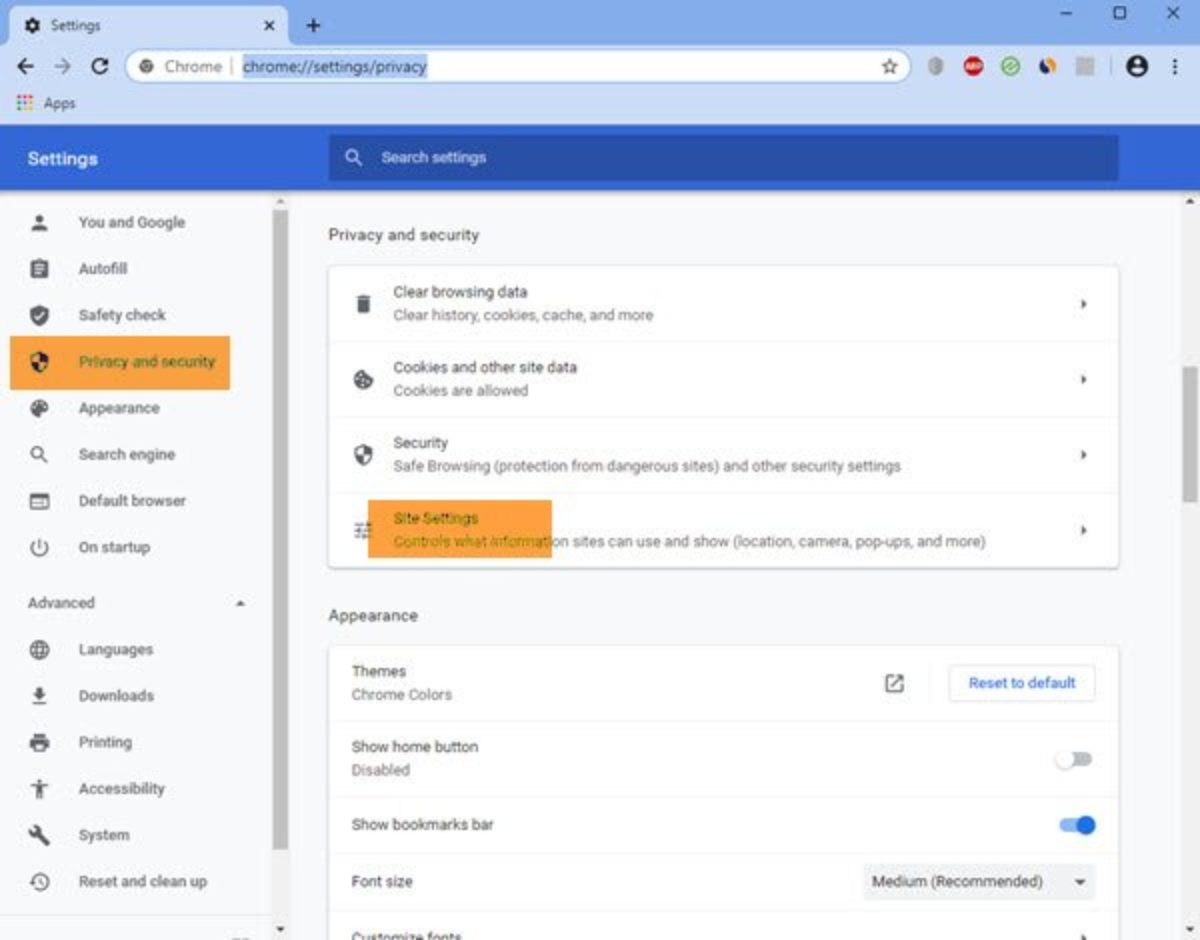Disable the Show bookmarks bar switch
1200x940 pixels.
1077,825
